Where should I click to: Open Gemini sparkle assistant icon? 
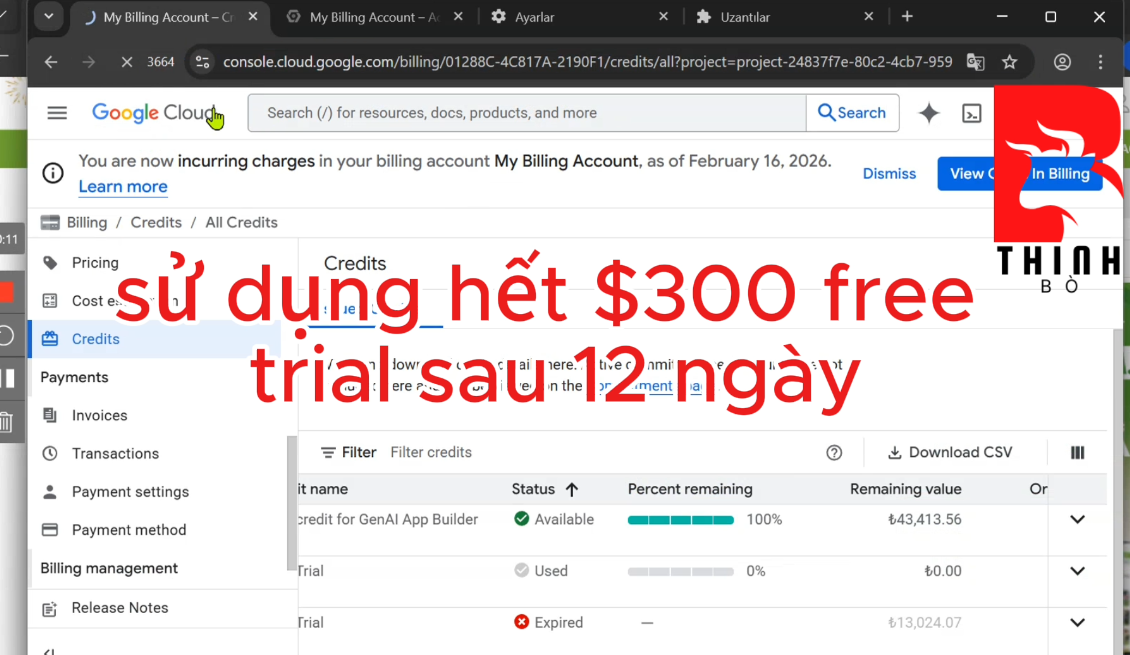point(929,113)
